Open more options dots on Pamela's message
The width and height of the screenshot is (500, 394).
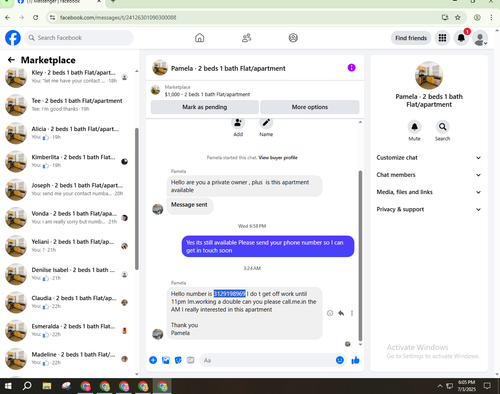352,313
